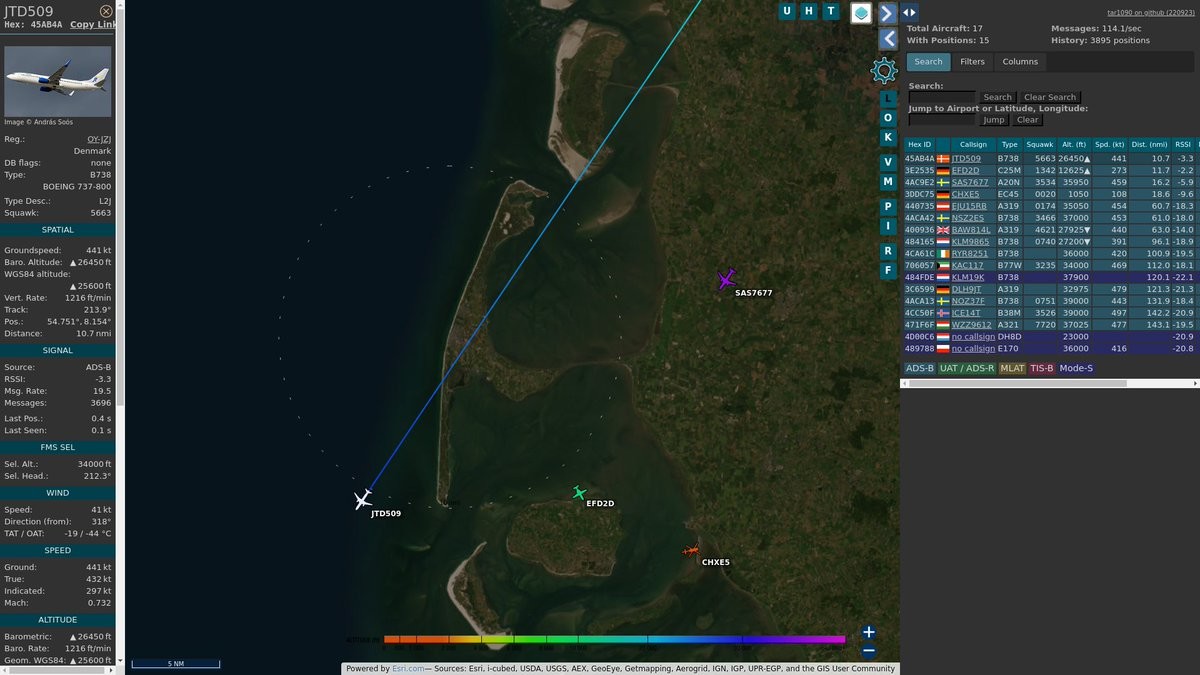This screenshot has height=675, width=1200.
Task: Click the orange CHXE5 helicopter icon
Action: 691,551
